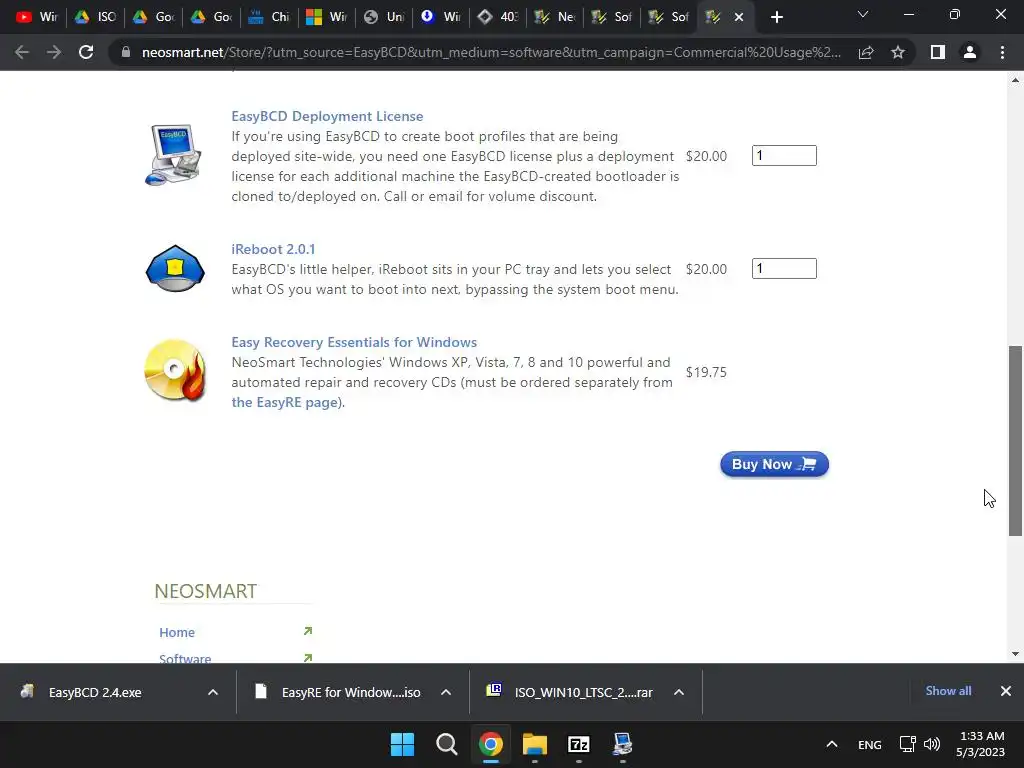This screenshot has width=1024, height=768.
Task: Click the page vertical scrollbar thumb
Action: point(1015,441)
